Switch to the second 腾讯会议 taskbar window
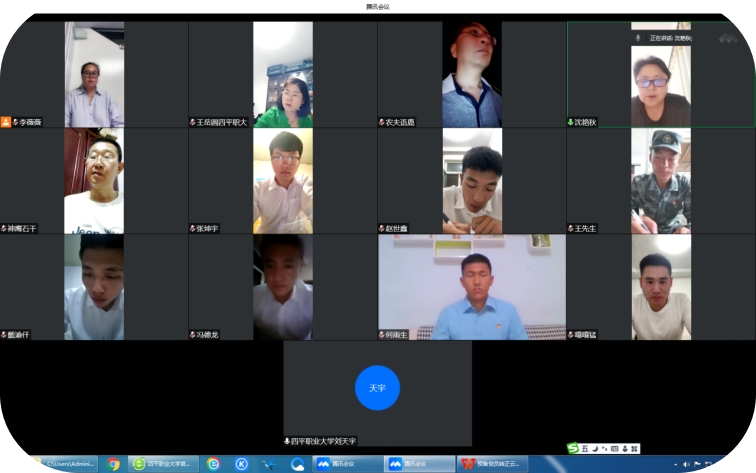Screen dimensions: 756x473 pyautogui.click(x=420, y=464)
